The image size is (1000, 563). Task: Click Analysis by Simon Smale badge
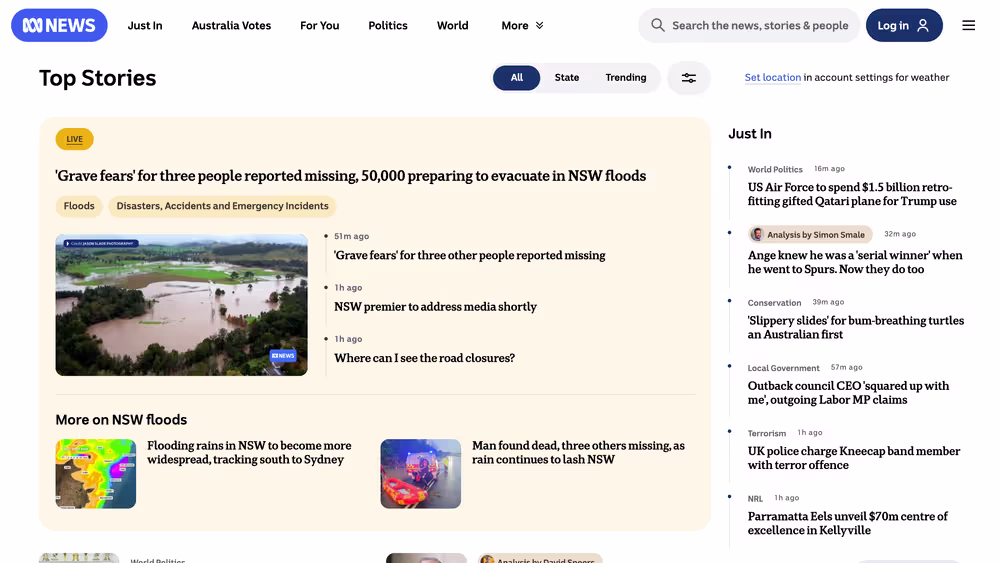coord(811,235)
